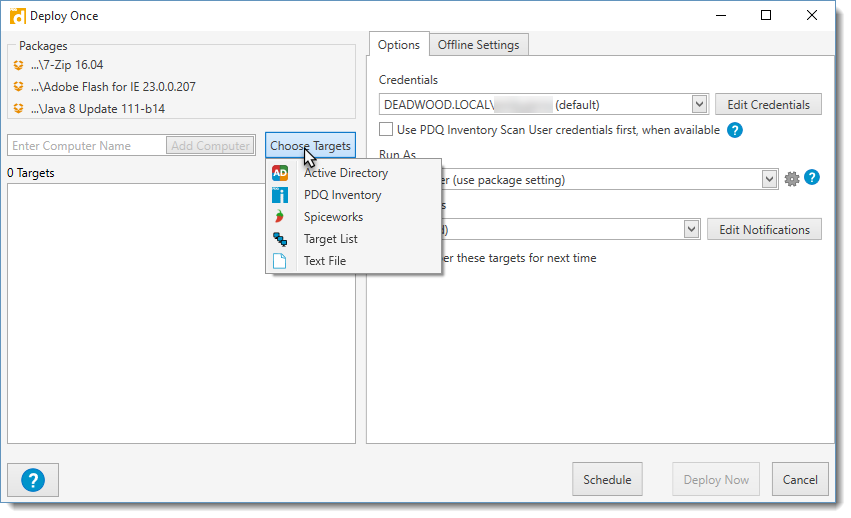The height and width of the screenshot is (518, 851).
Task: Open the Run As settings gear icon
Action: click(x=792, y=179)
